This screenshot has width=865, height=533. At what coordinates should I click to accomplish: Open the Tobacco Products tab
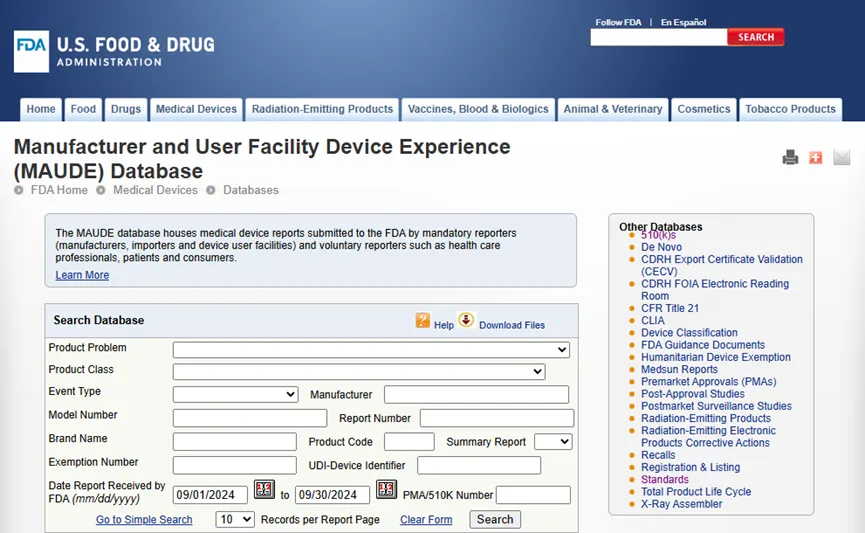click(791, 109)
